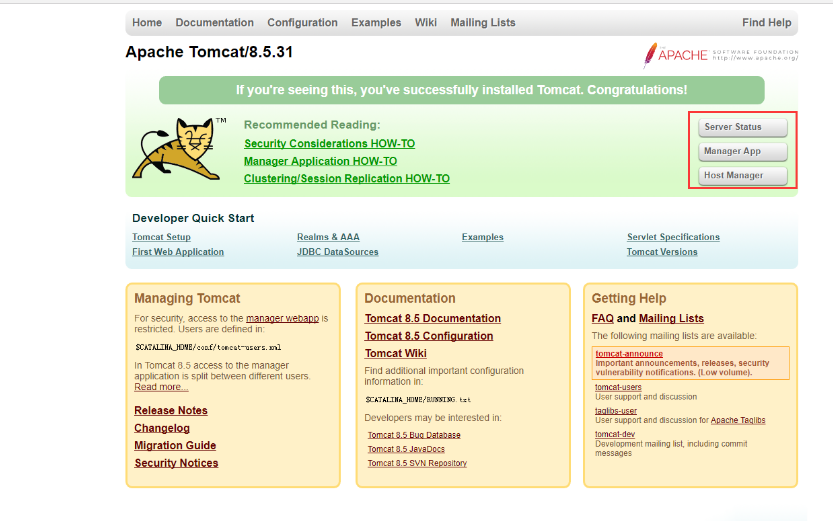
Task: Open the tomcat-users mailing list link
Action: pos(618,387)
